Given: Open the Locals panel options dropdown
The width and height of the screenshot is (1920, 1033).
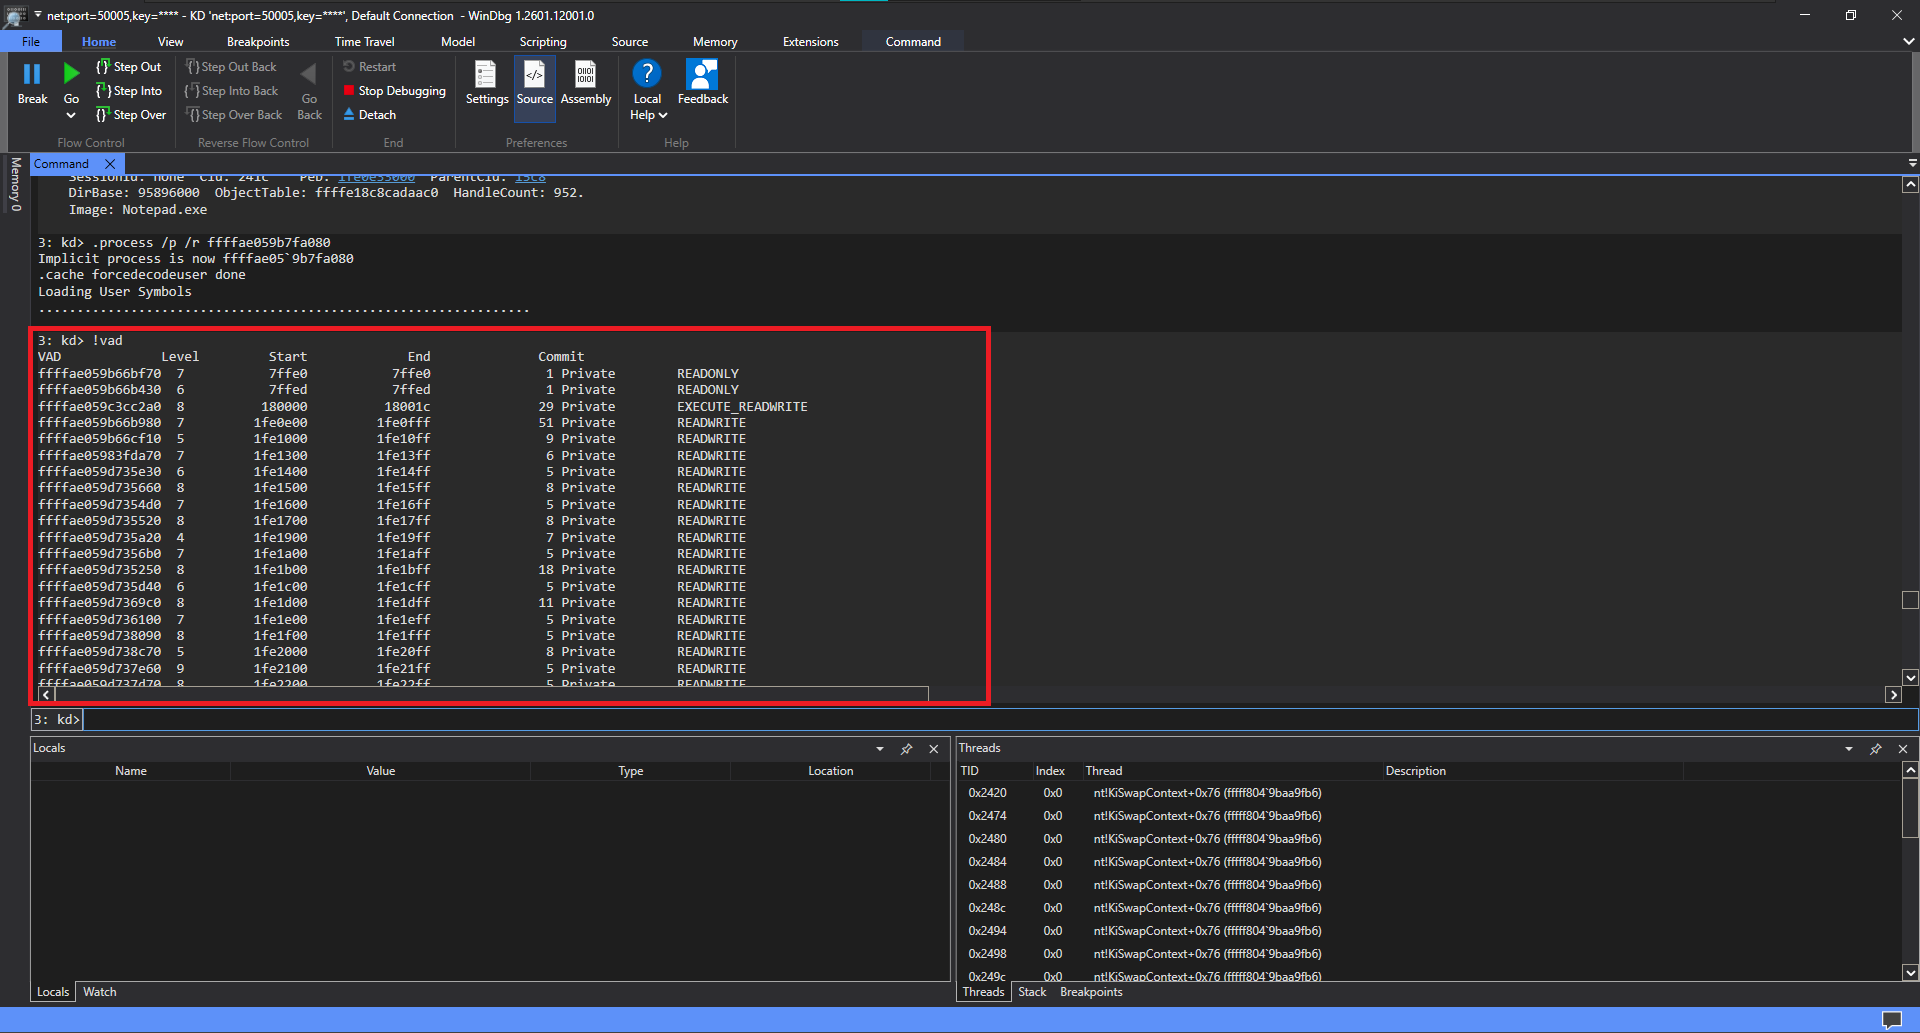Looking at the screenshot, I should click(879, 749).
